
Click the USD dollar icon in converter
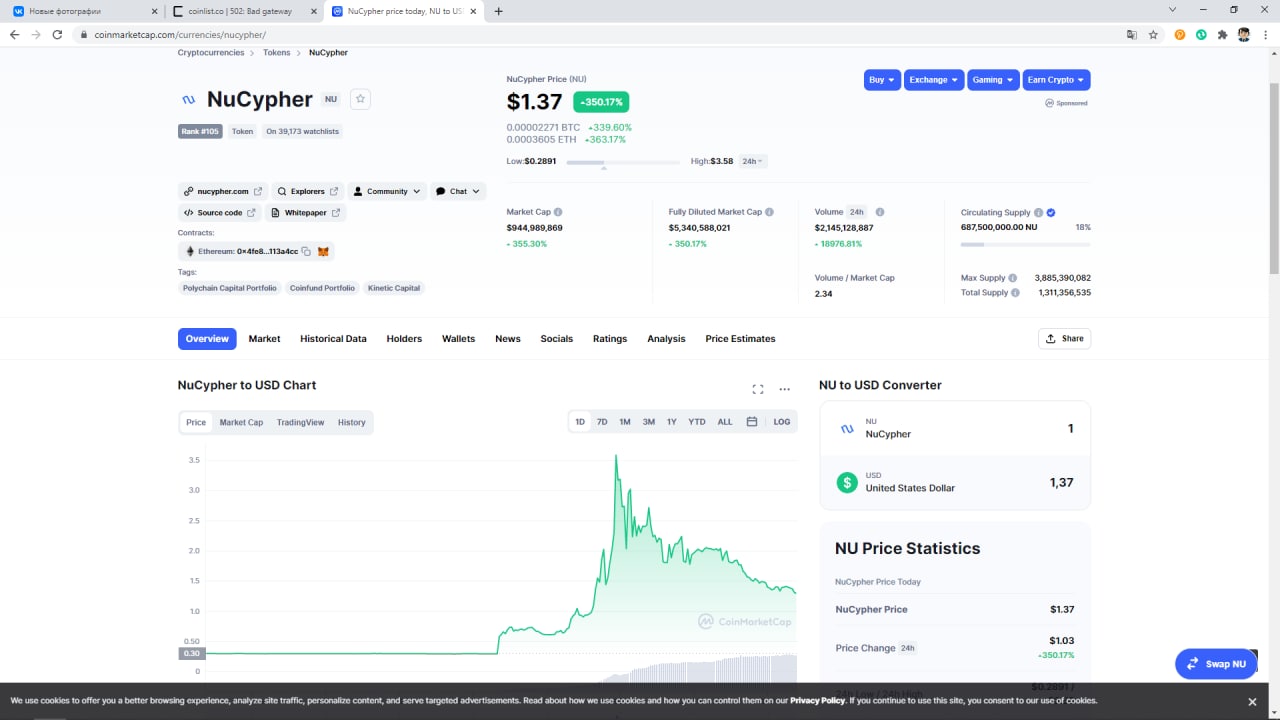(x=847, y=482)
